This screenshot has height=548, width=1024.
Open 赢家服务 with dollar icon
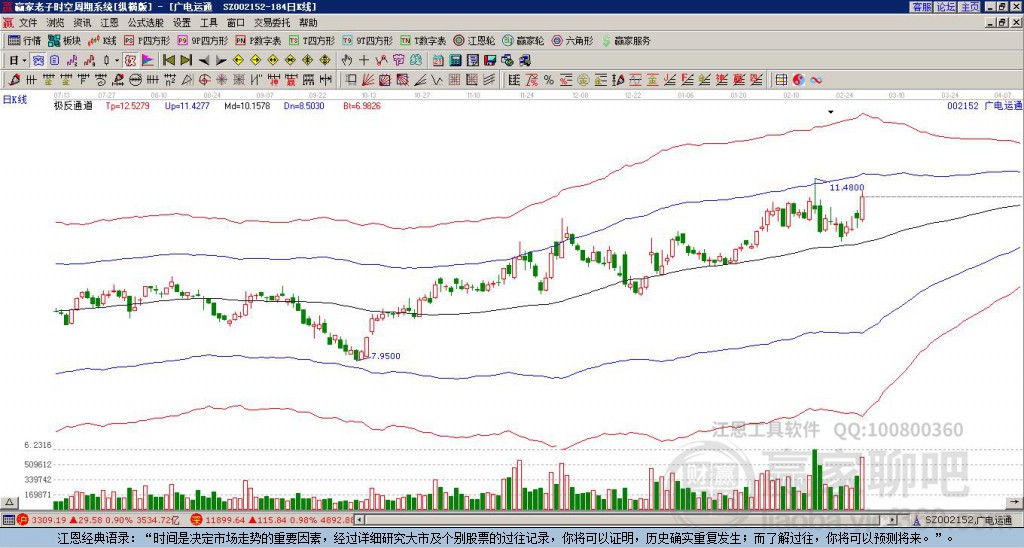626,41
